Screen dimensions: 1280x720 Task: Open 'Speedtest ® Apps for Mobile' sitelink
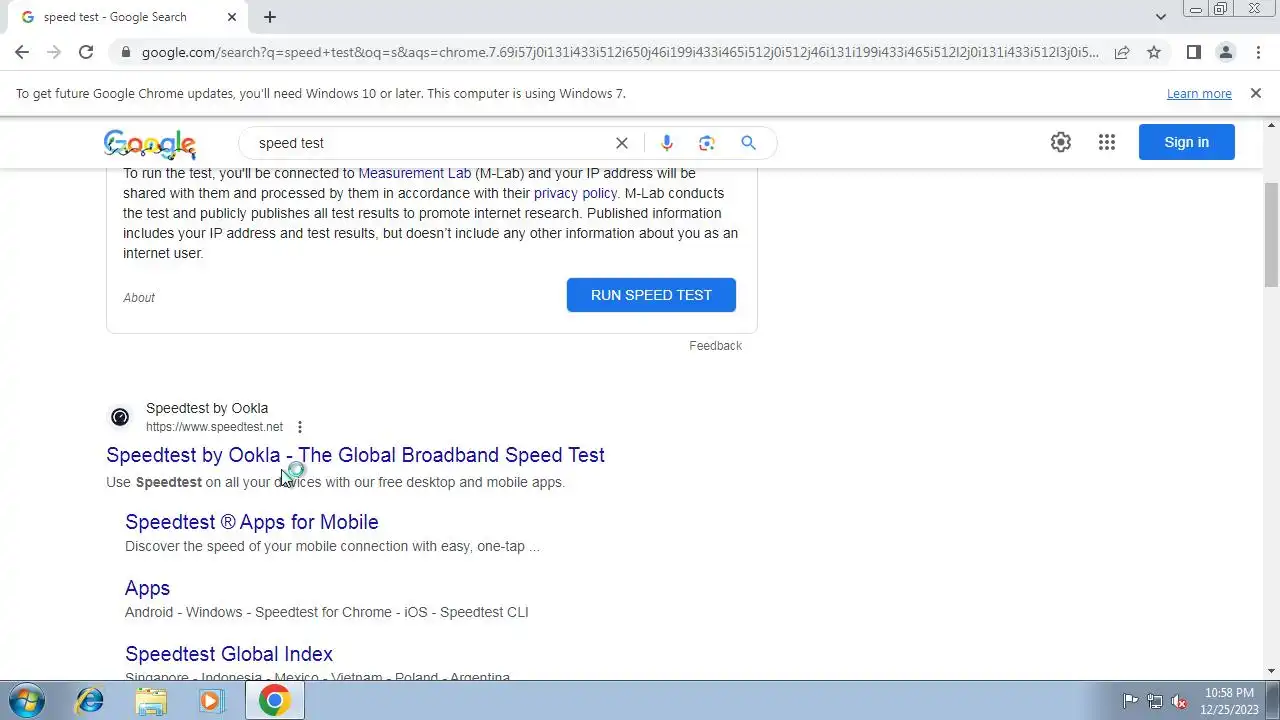tap(252, 522)
